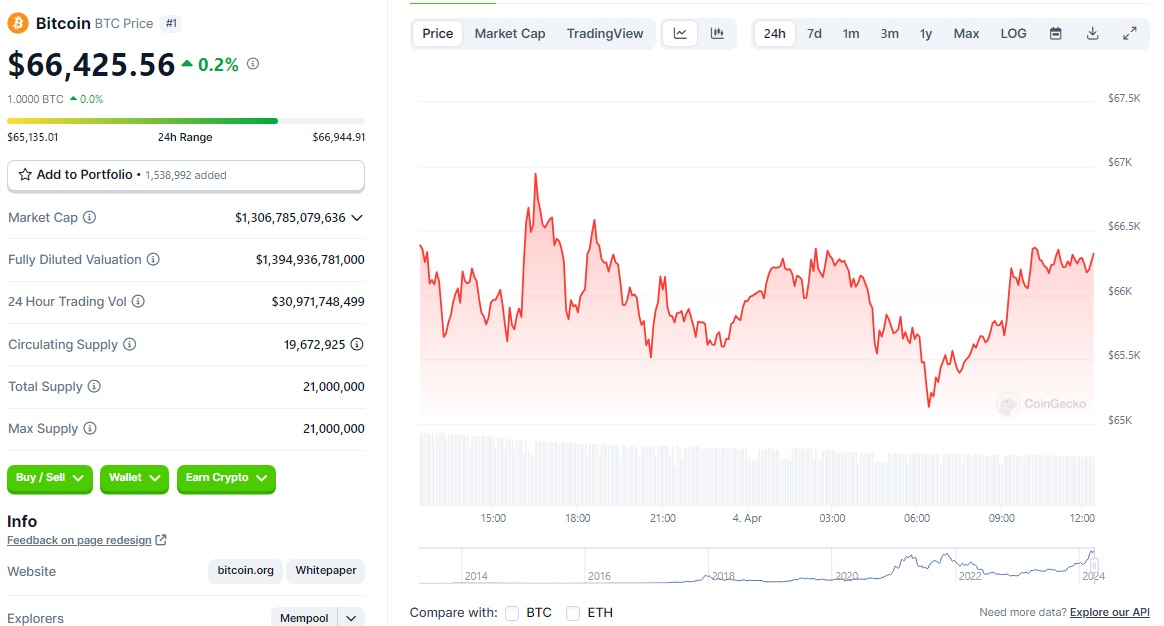Image resolution: width=1164 pixels, height=626 pixels.
Task: Open the Buy / Sell dropdown
Action: coord(50,478)
